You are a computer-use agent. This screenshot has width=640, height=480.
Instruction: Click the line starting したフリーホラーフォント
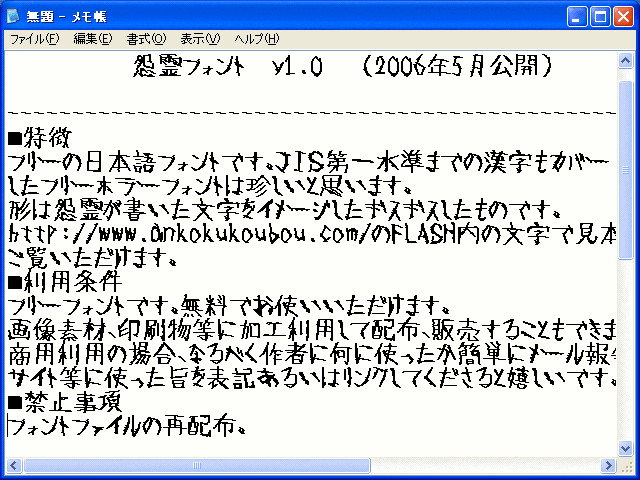pos(210,186)
